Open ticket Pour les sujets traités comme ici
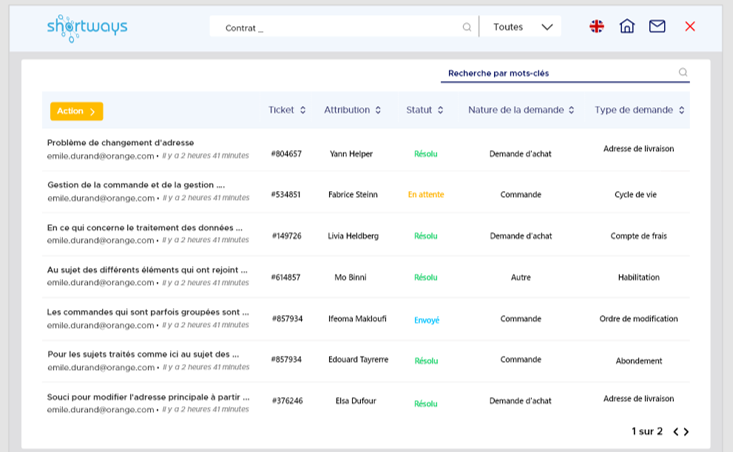Screen dimensions: 733x452 click(143, 354)
